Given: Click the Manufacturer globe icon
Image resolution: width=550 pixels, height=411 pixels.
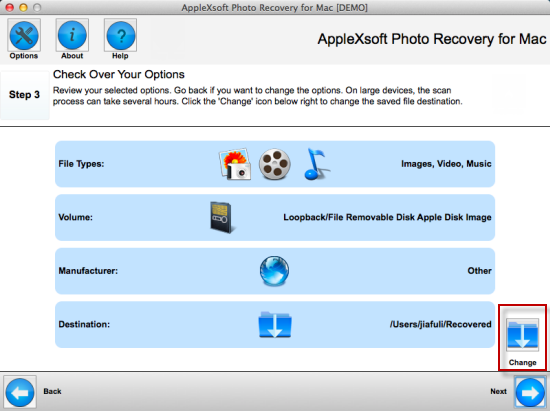Looking at the screenshot, I should point(274,271).
